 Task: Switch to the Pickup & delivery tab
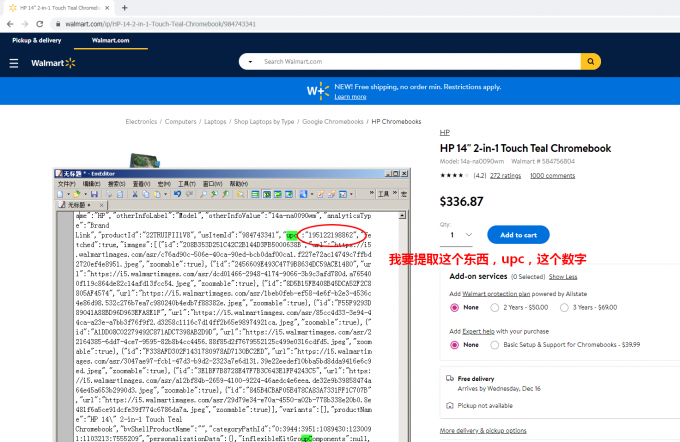[x=37, y=40]
